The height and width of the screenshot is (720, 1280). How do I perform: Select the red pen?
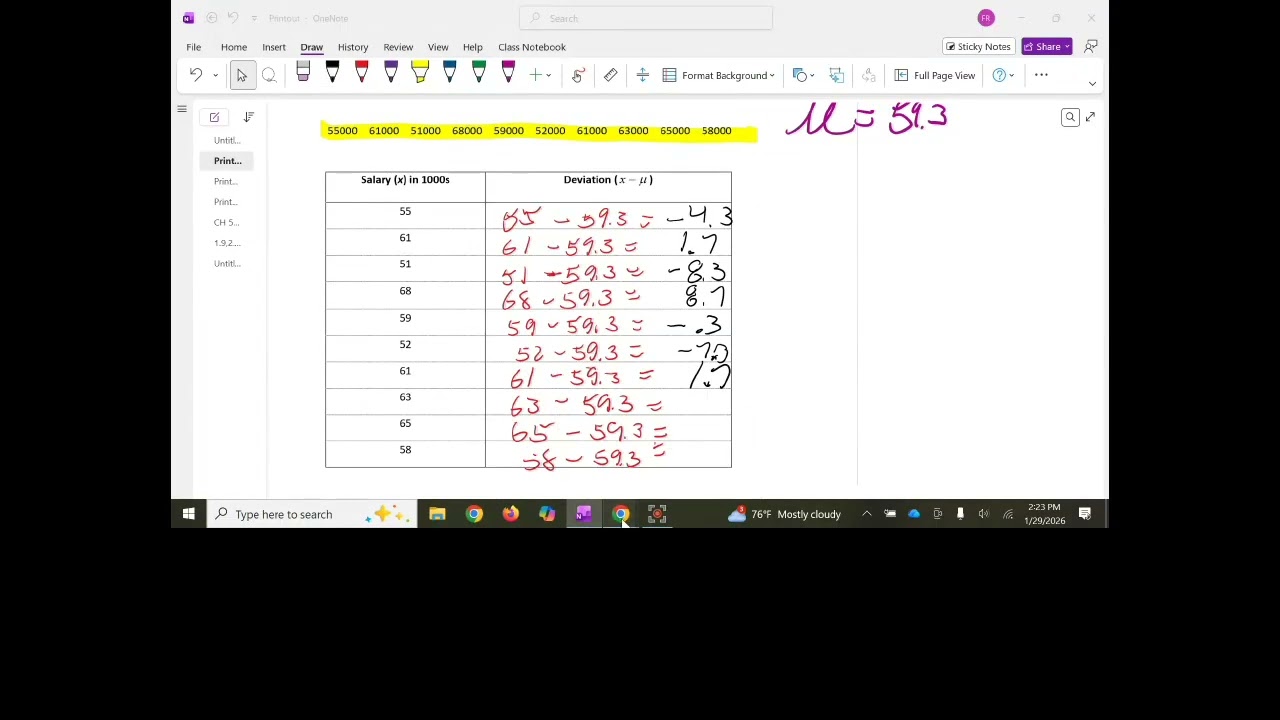pos(361,72)
